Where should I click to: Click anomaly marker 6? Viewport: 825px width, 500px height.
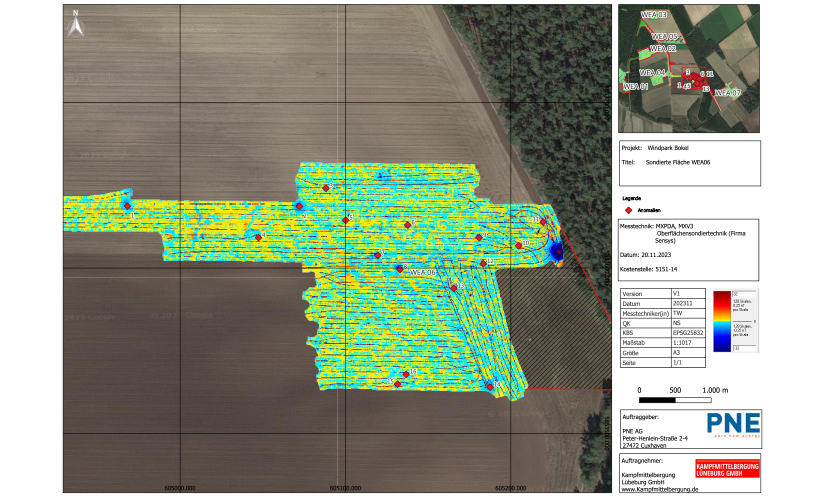407,225
